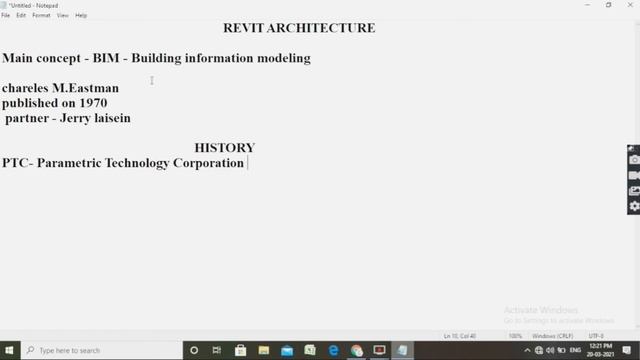Click the network icon in system tray
This screenshot has width=640, height=360.
pos(539,350)
